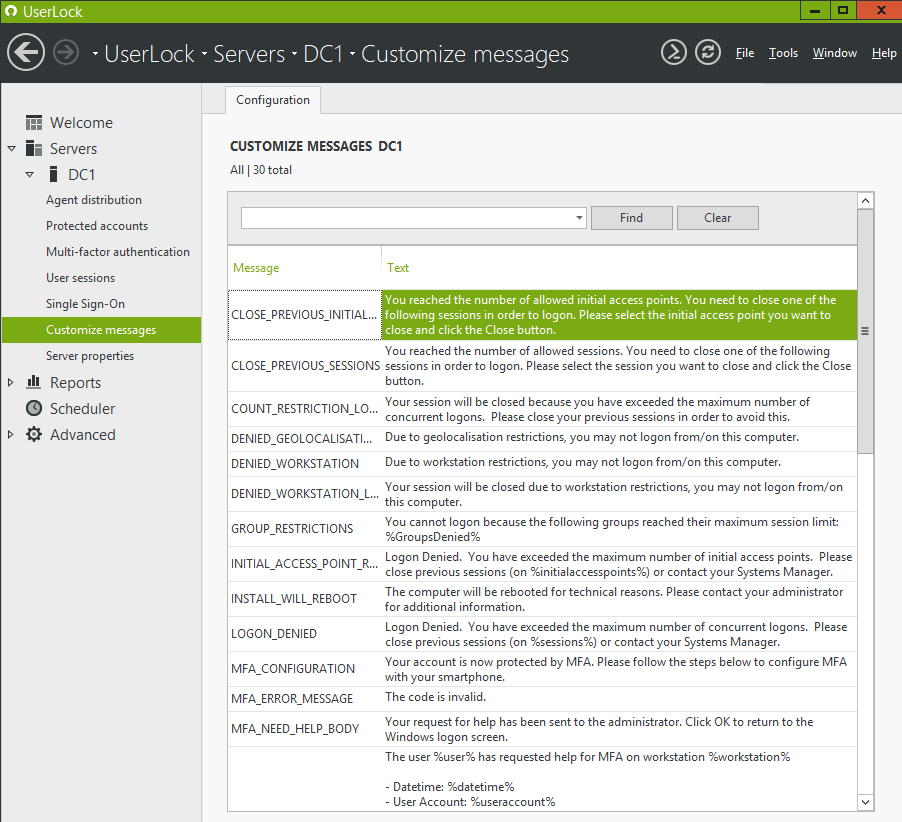
Task: Open breadcrumb dropdown before DC1
Action: 294,53
